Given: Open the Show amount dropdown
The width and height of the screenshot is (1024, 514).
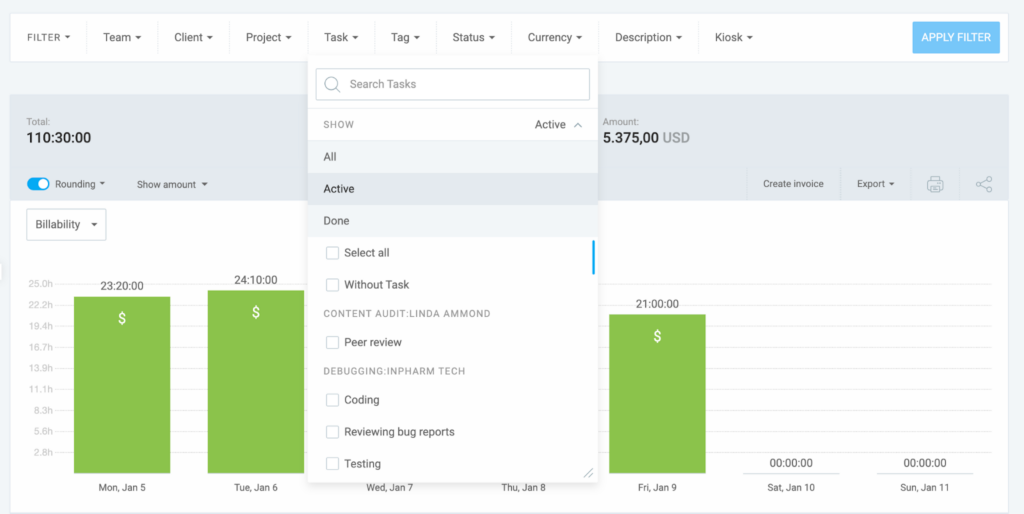Looking at the screenshot, I should pos(172,184).
